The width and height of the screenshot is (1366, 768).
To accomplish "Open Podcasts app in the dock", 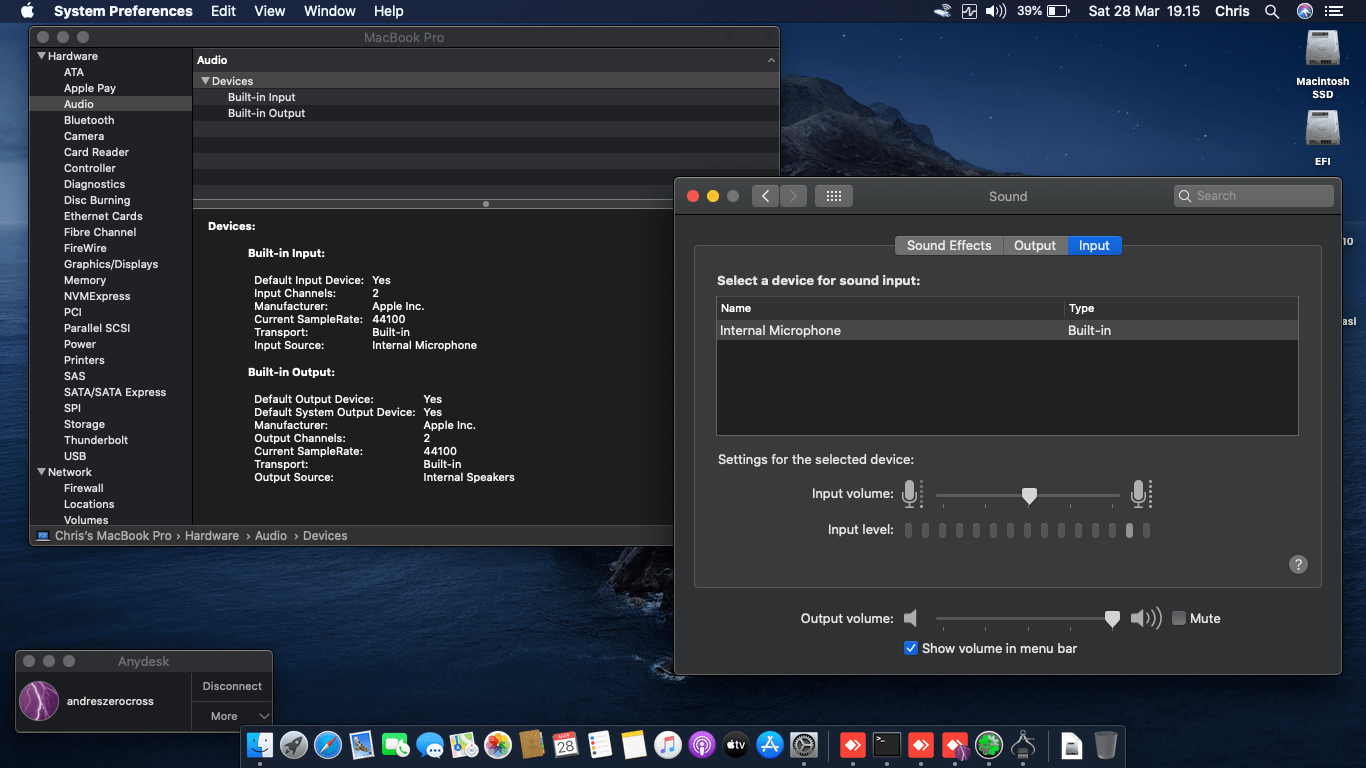I will click(701, 745).
